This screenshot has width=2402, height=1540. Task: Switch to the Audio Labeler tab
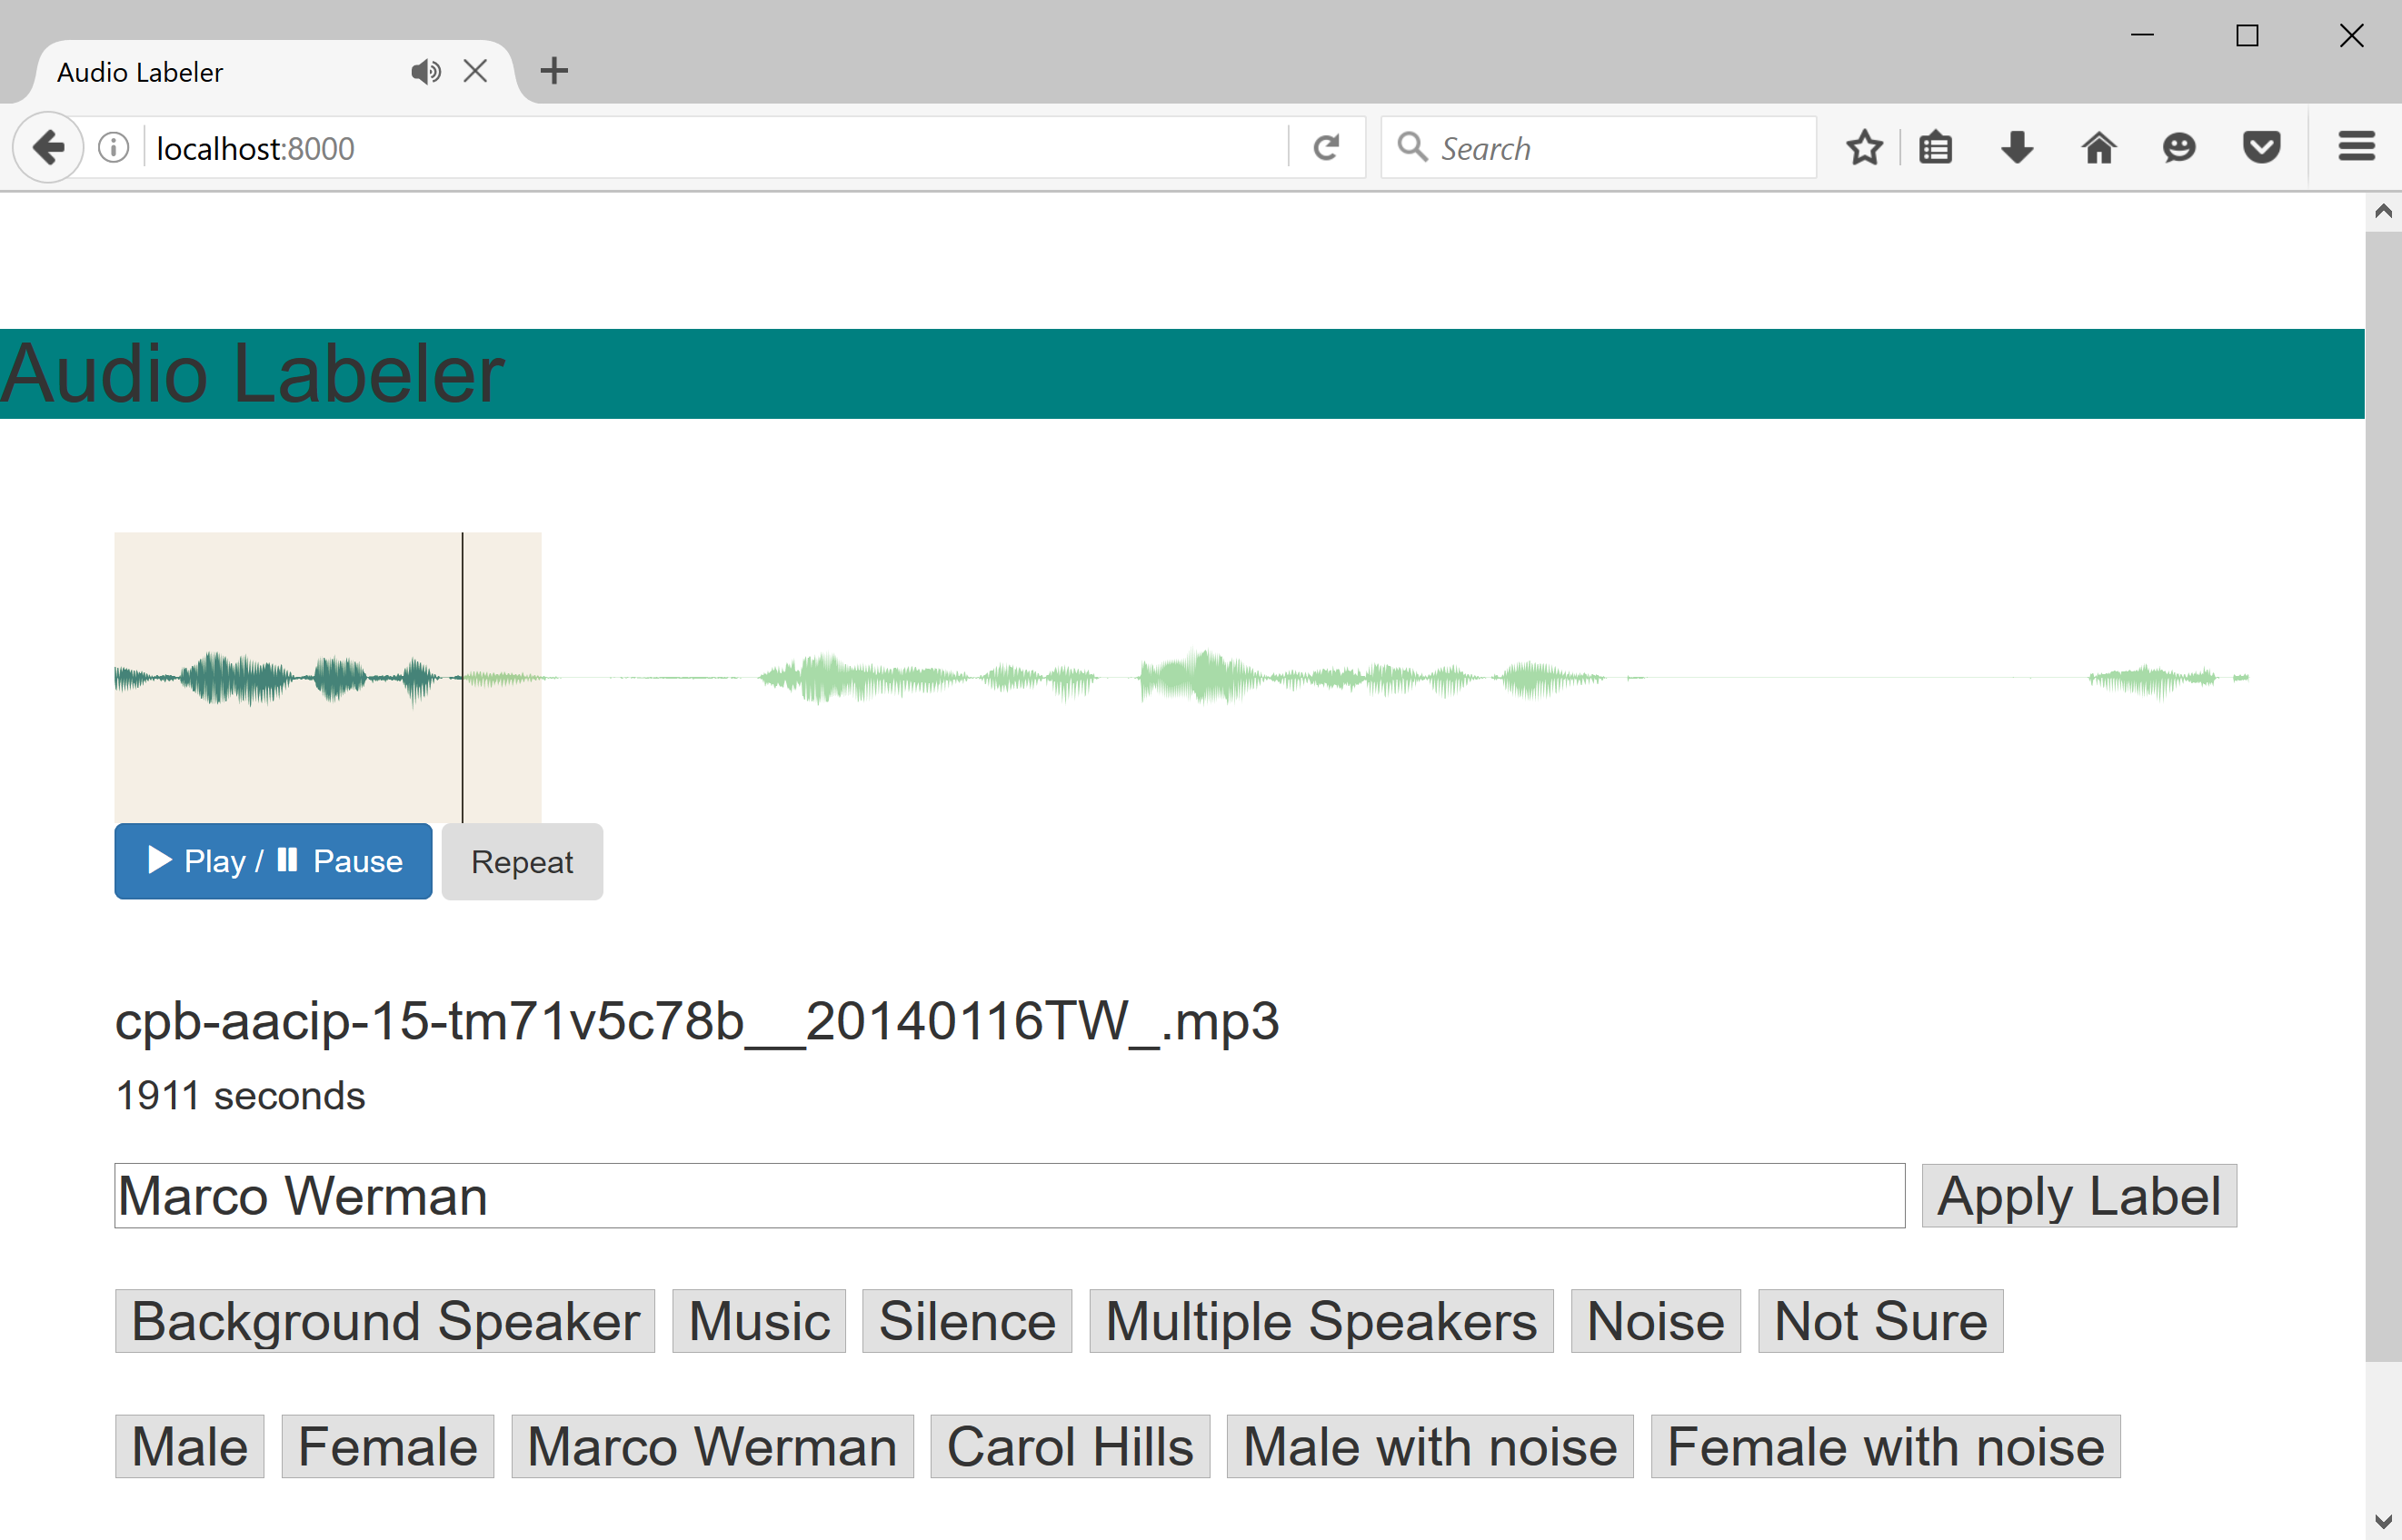pos(200,71)
